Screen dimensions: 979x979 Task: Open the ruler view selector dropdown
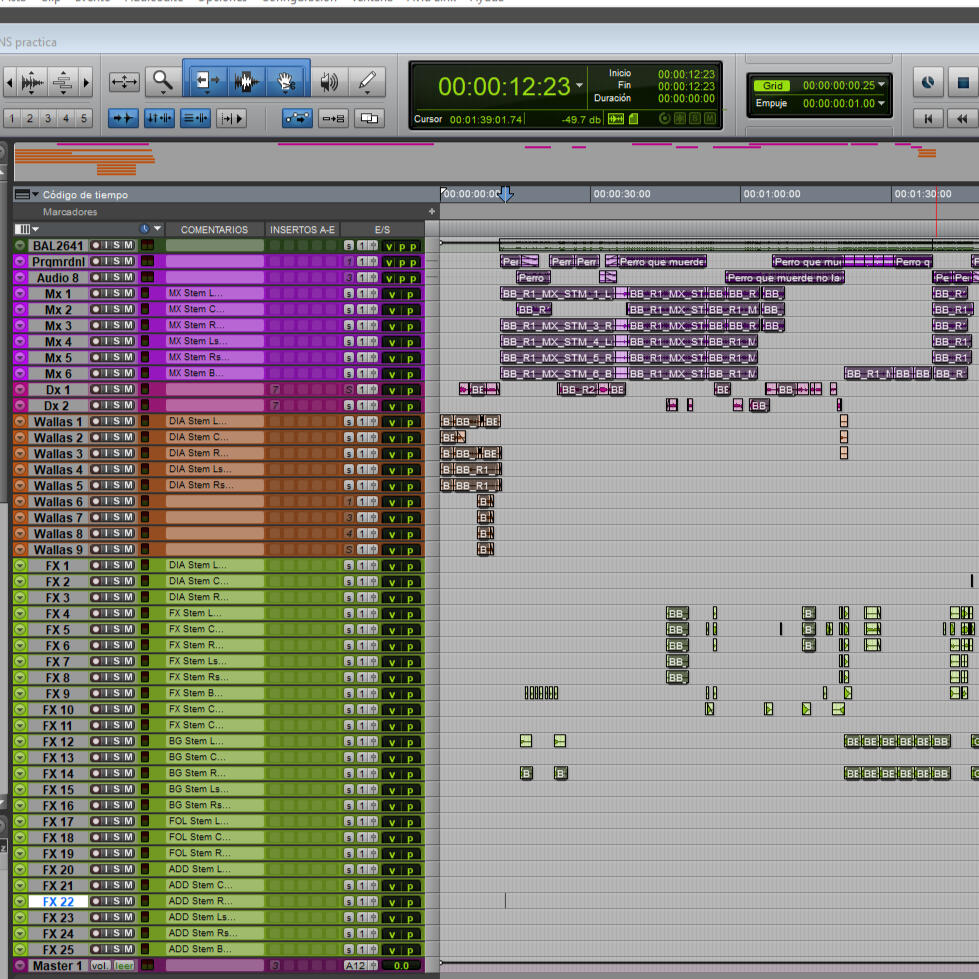(x=26, y=195)
